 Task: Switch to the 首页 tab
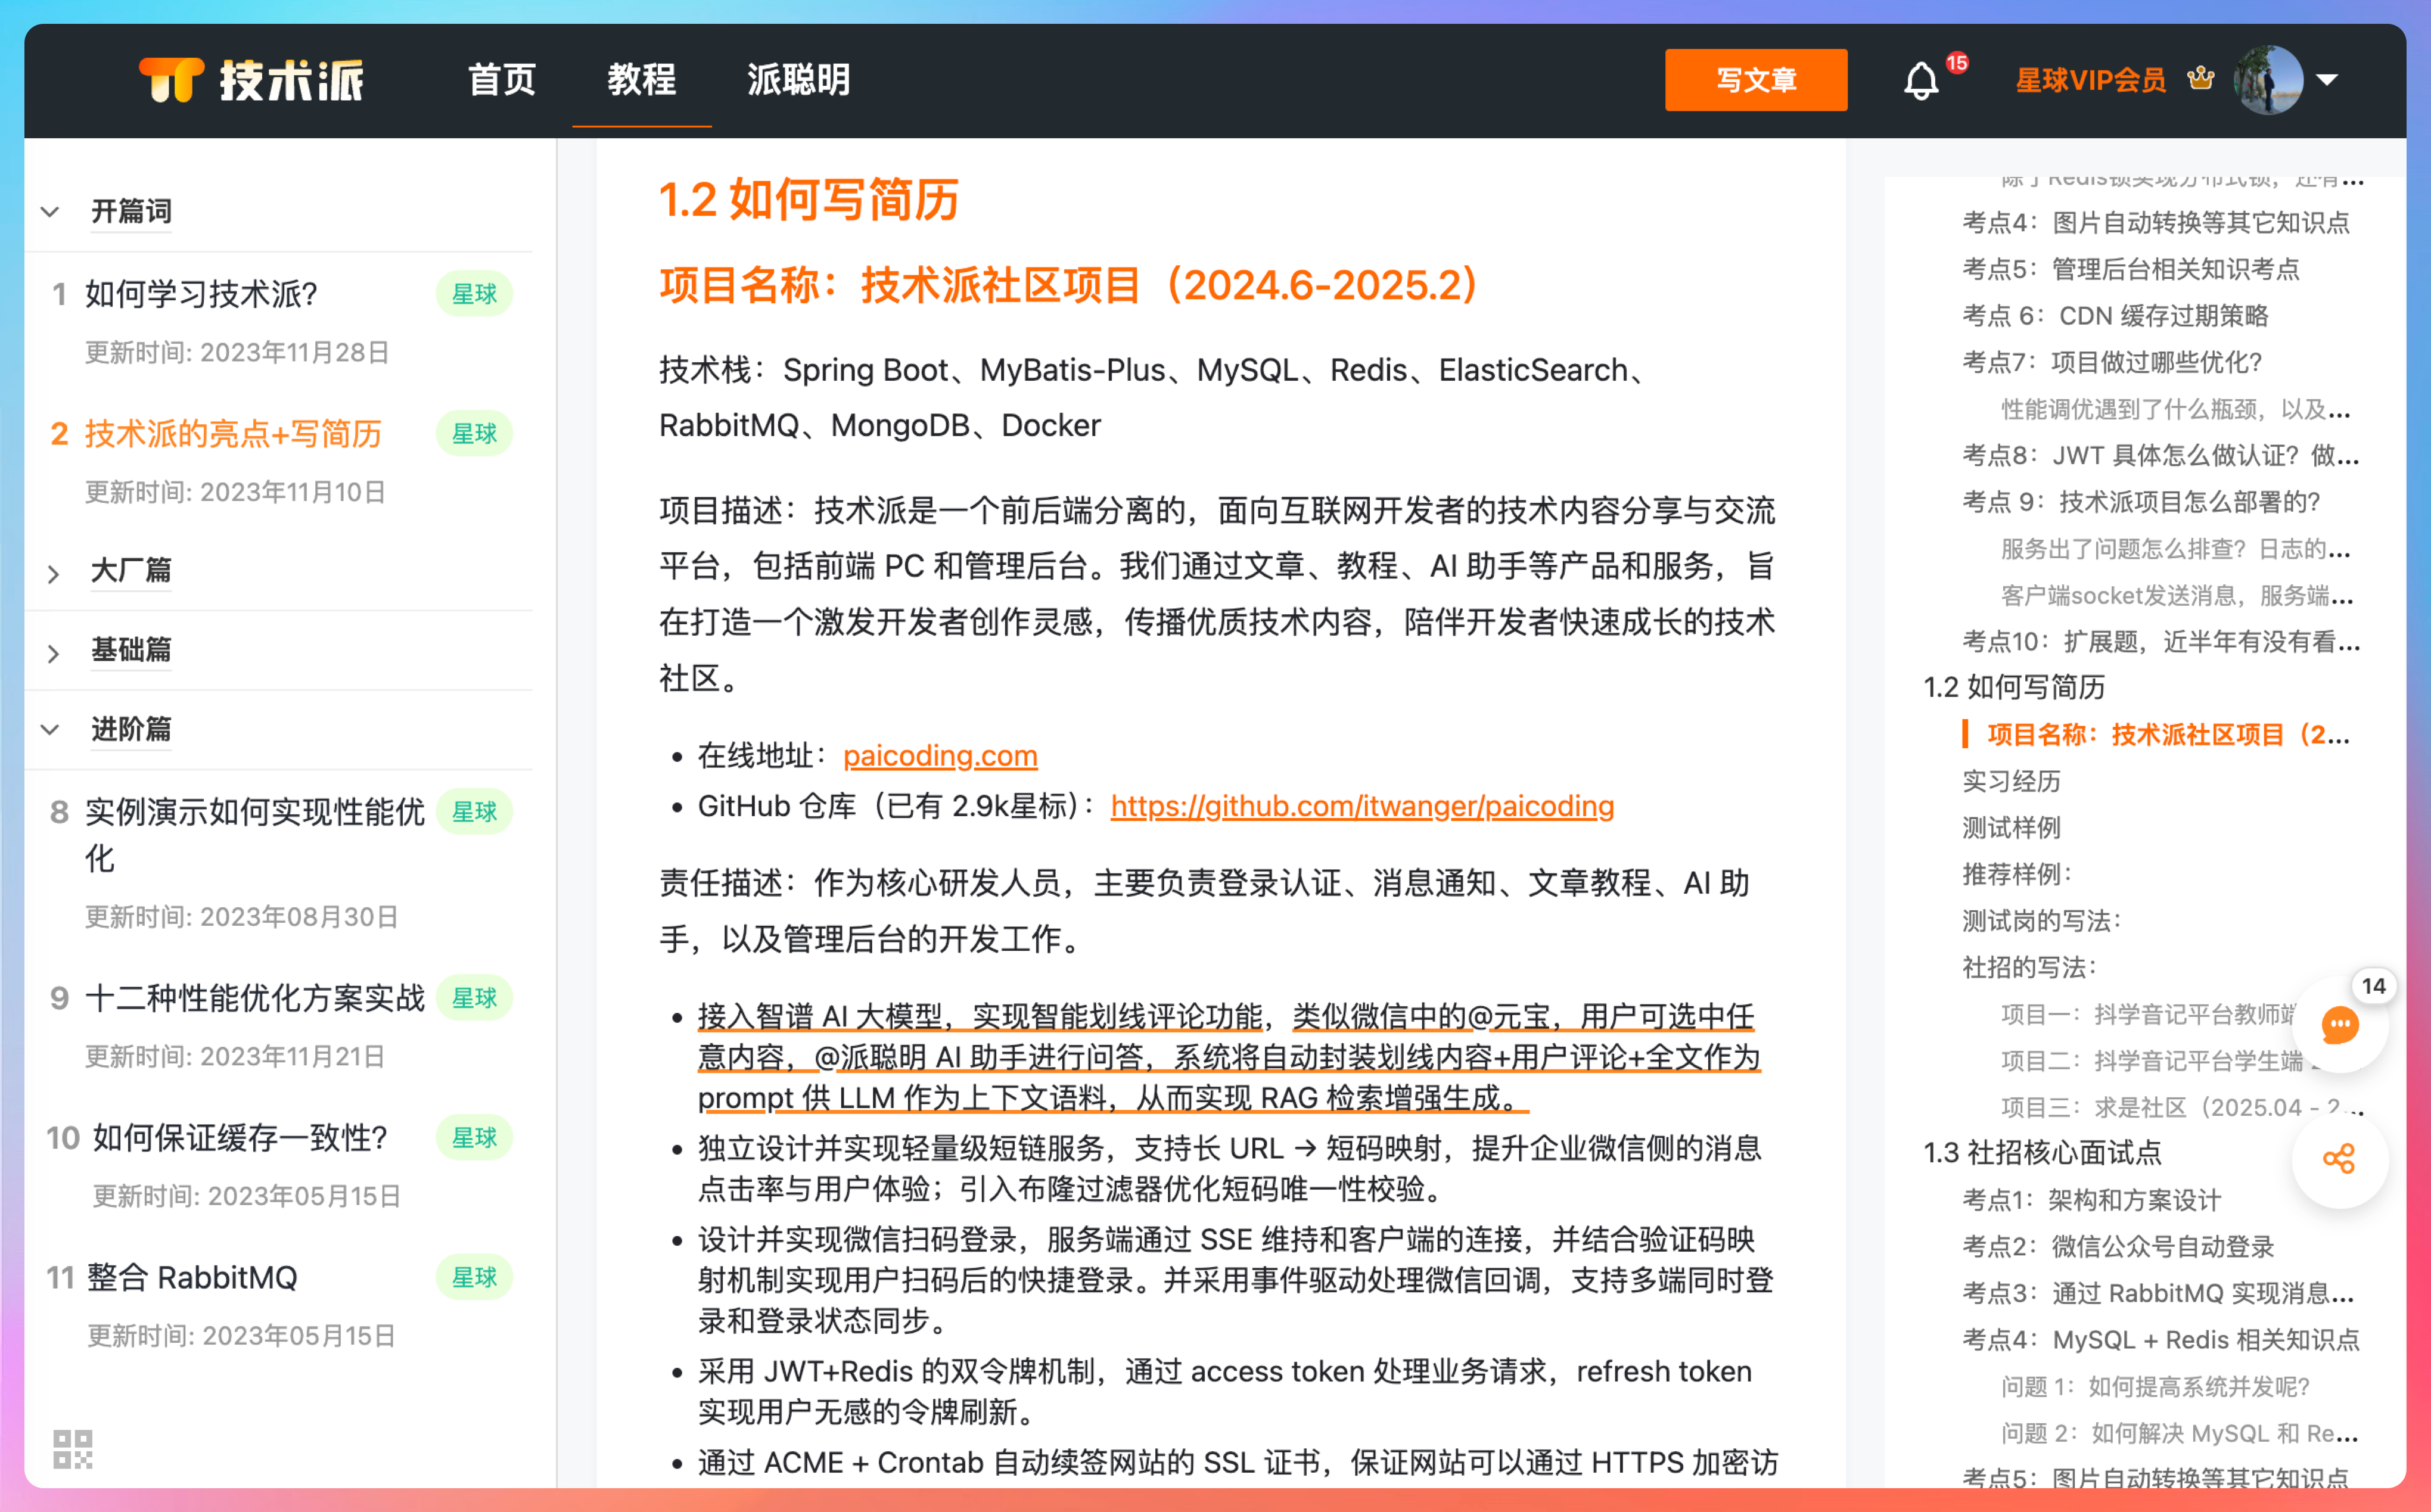point(502,80)
